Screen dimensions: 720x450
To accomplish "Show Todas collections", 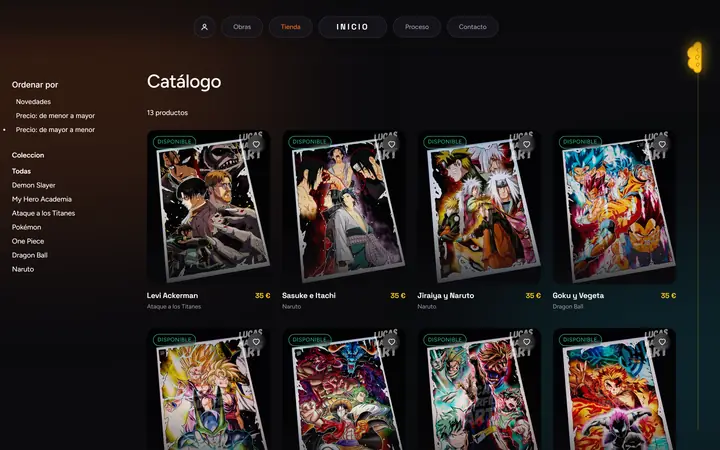I will pos(21,171).
